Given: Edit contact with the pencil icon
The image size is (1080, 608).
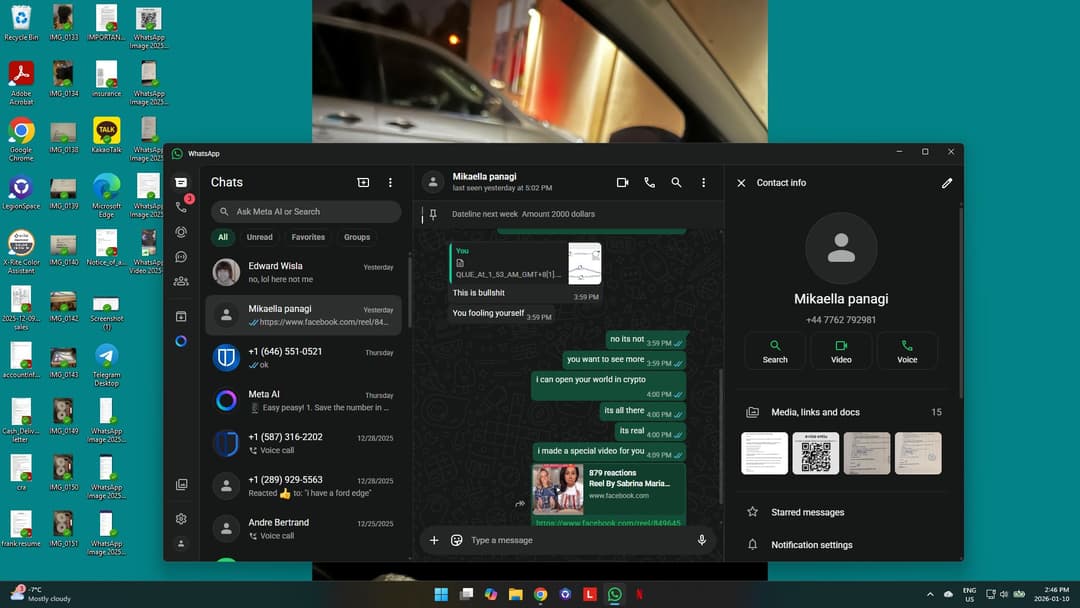Looking at the screenshot, I should (x=947, y=183).
